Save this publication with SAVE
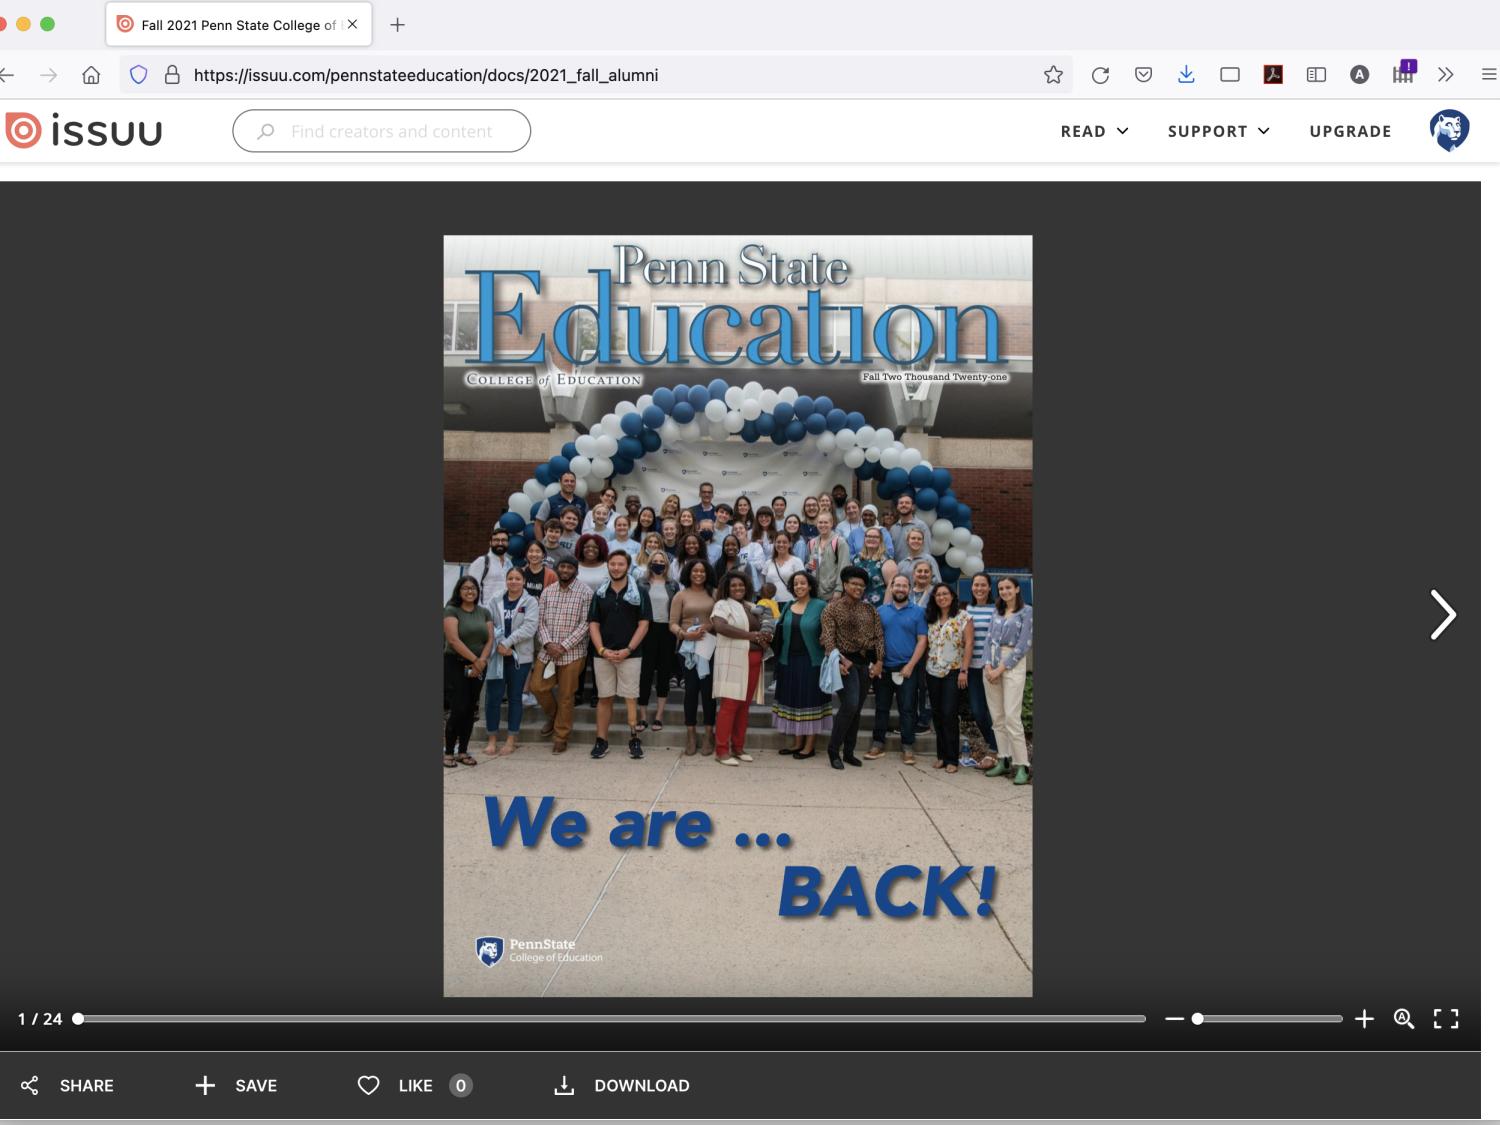Viewport: 1500px width, 1125px height. (236, 1086)
